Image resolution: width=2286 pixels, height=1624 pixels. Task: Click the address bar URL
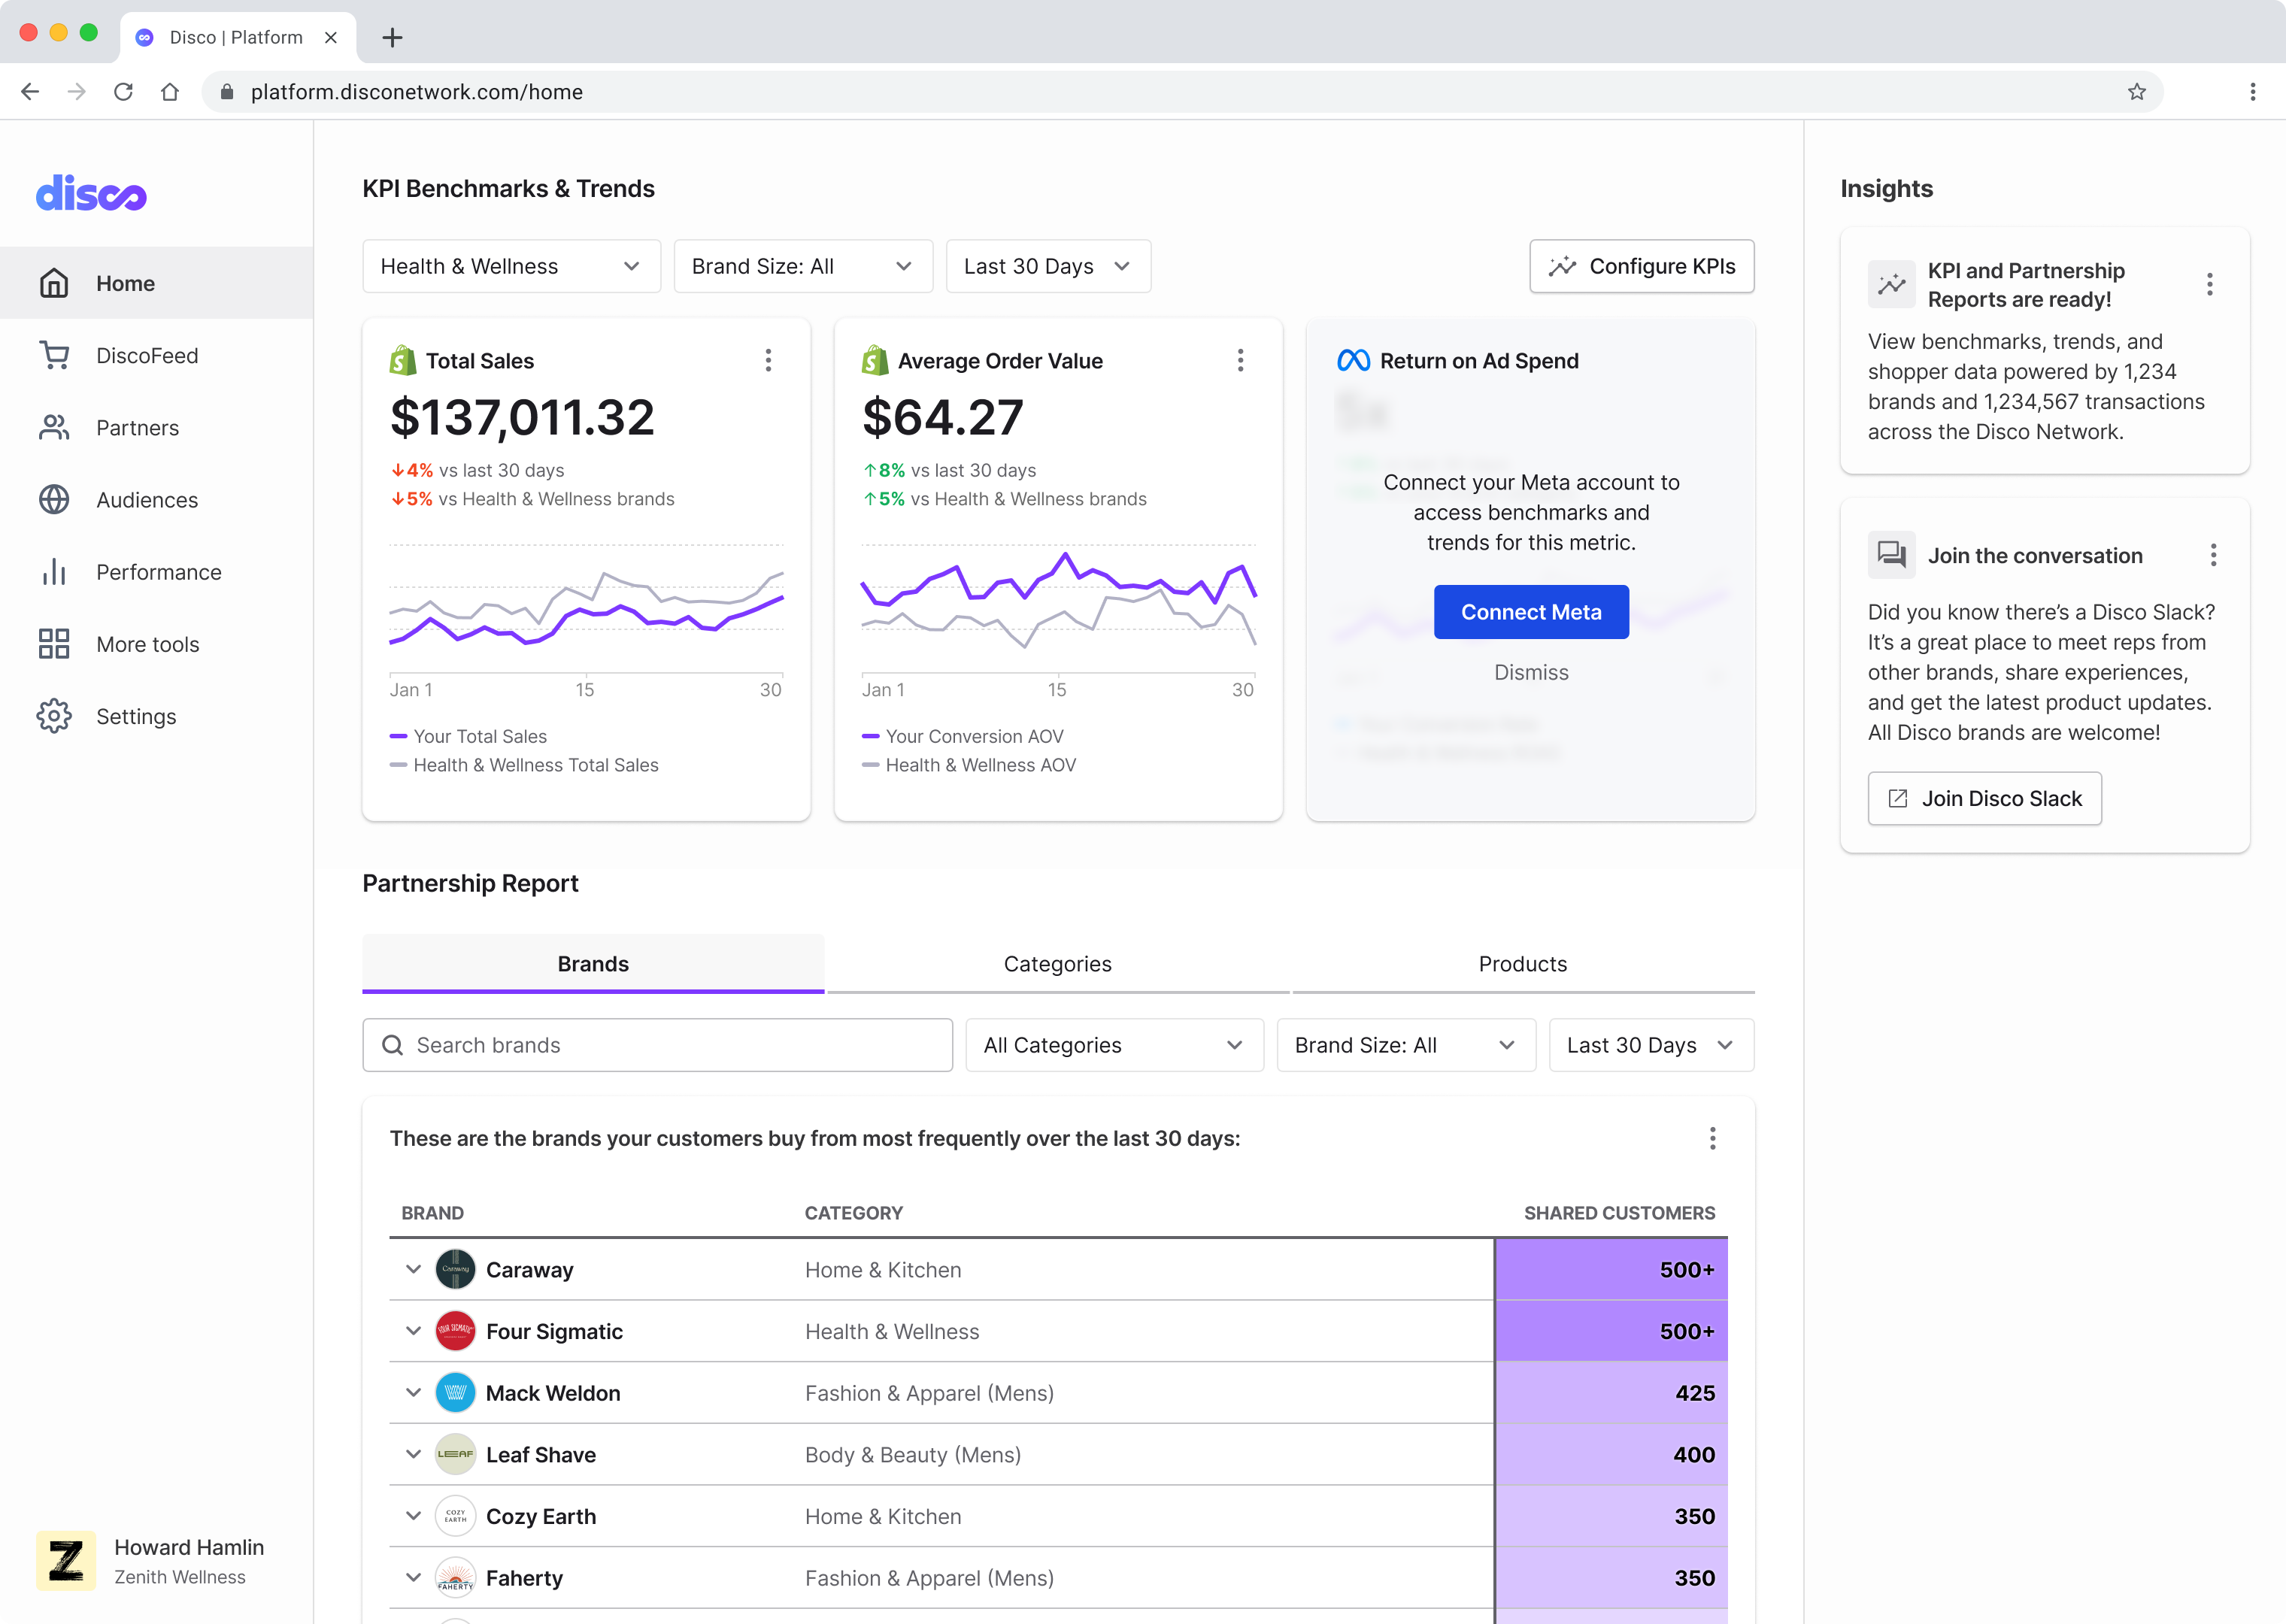(x=416, y=92)
